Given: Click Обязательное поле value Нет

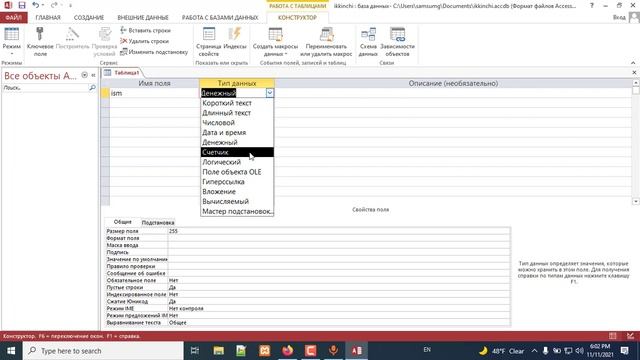Looking at the screenshot, I should pos(339,280).
